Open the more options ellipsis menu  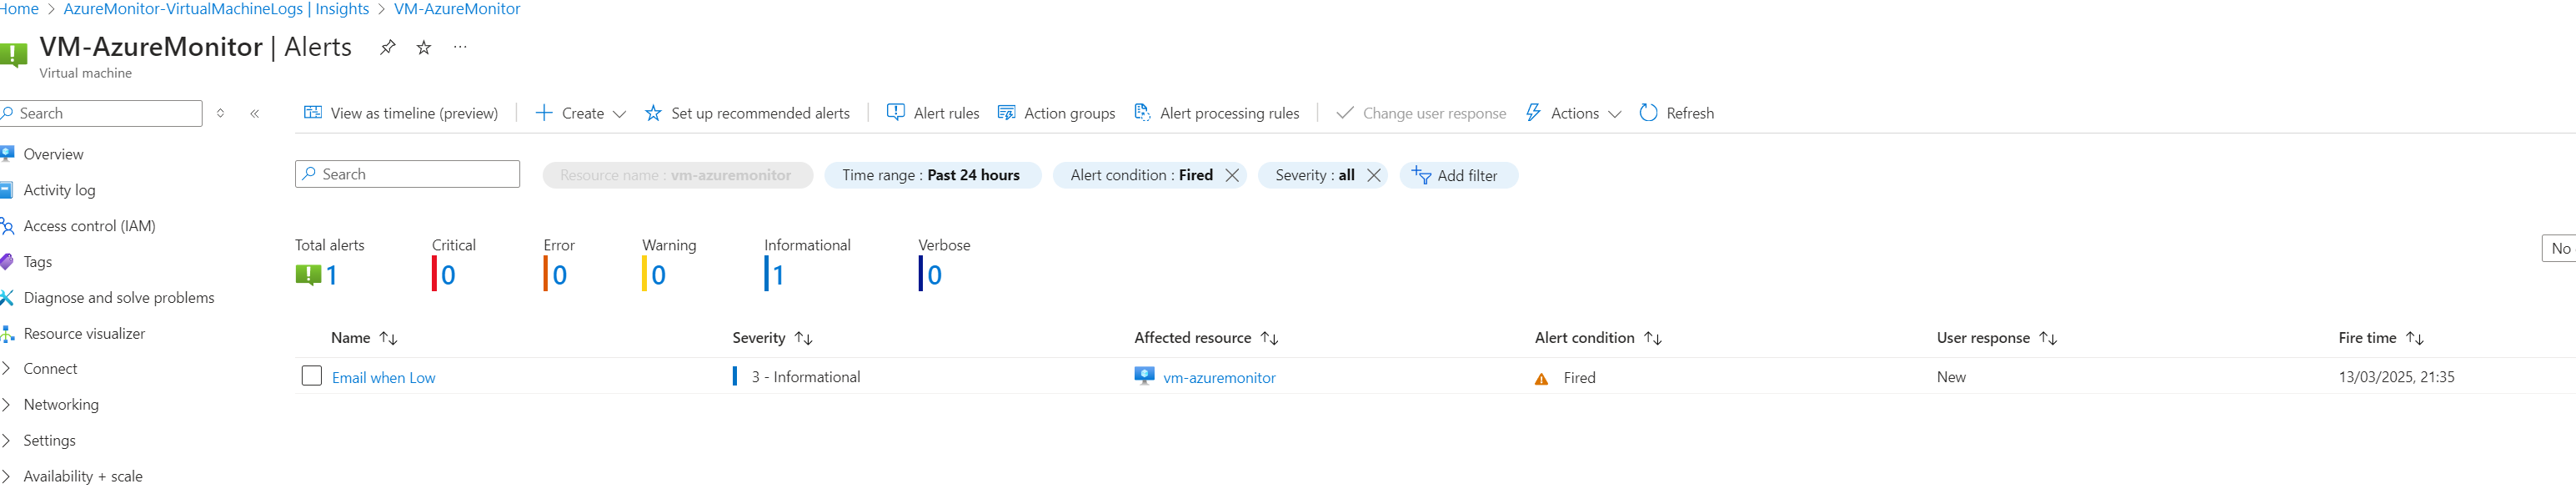(460, 47)
